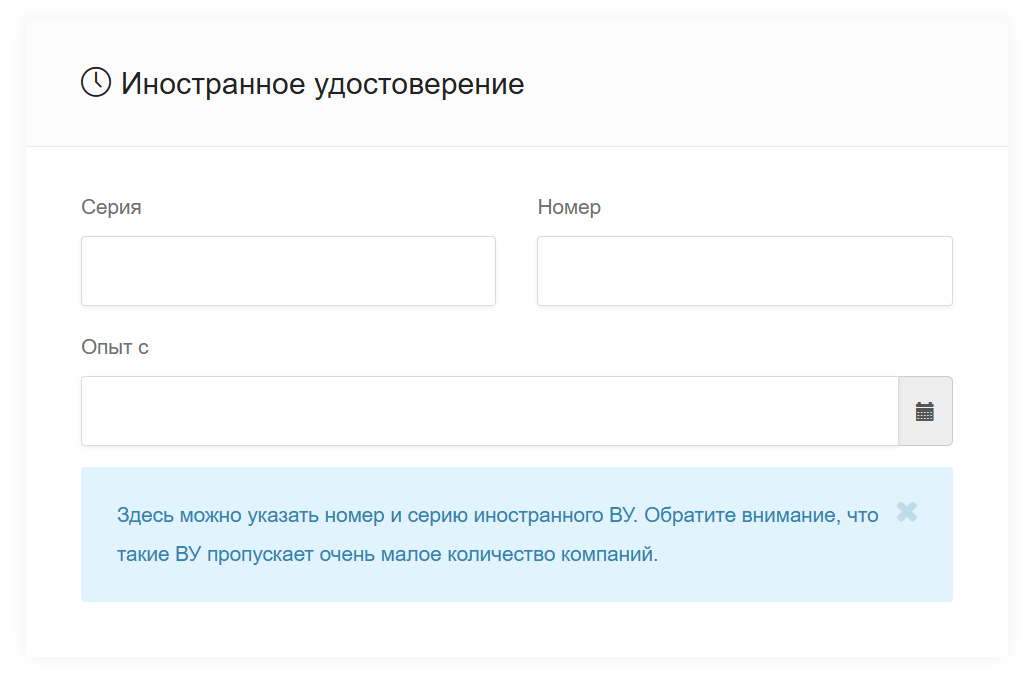
Task: Click the white area below the info alert
Action: pos(516,629)
